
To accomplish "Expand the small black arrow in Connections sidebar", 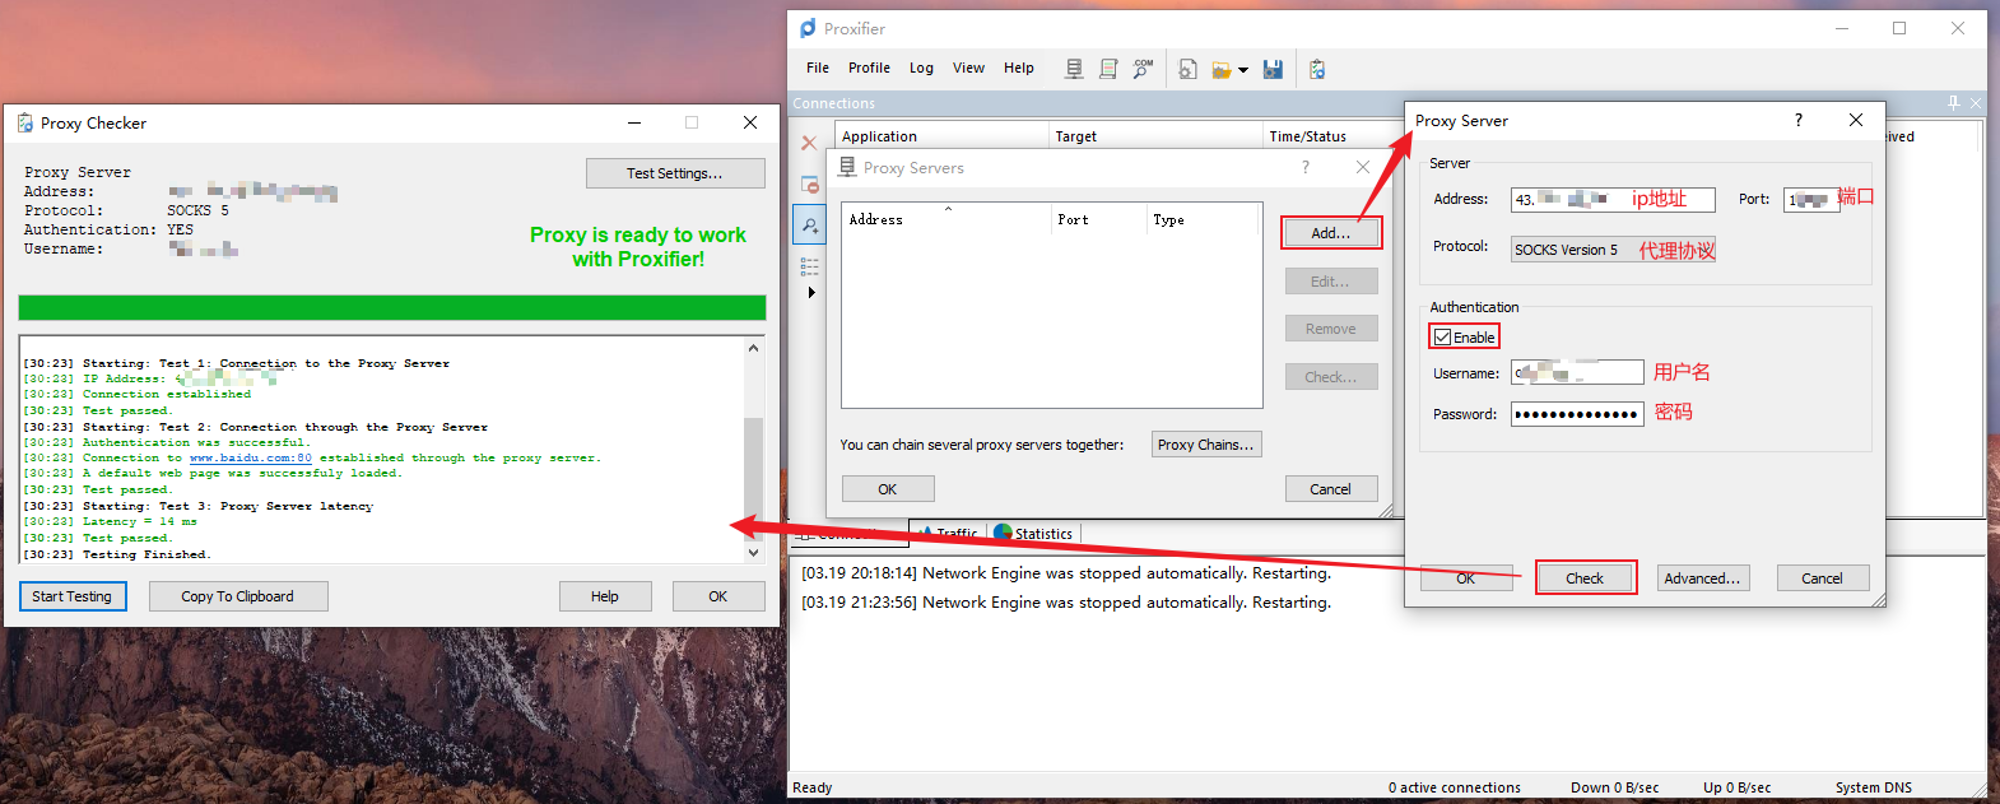I will click(811, 292).
